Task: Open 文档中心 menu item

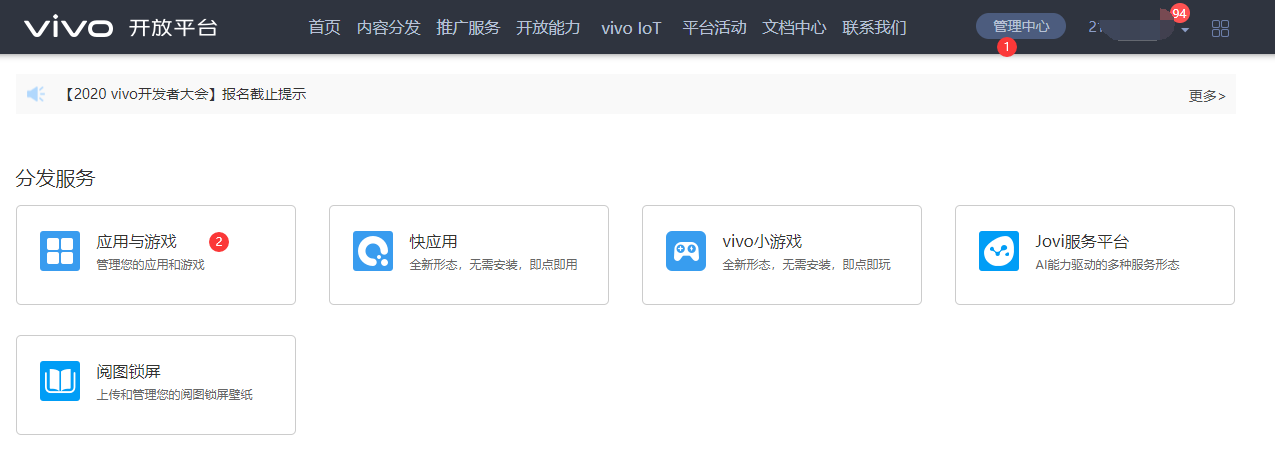Action: pyautogui.click(x=794, y=27)
